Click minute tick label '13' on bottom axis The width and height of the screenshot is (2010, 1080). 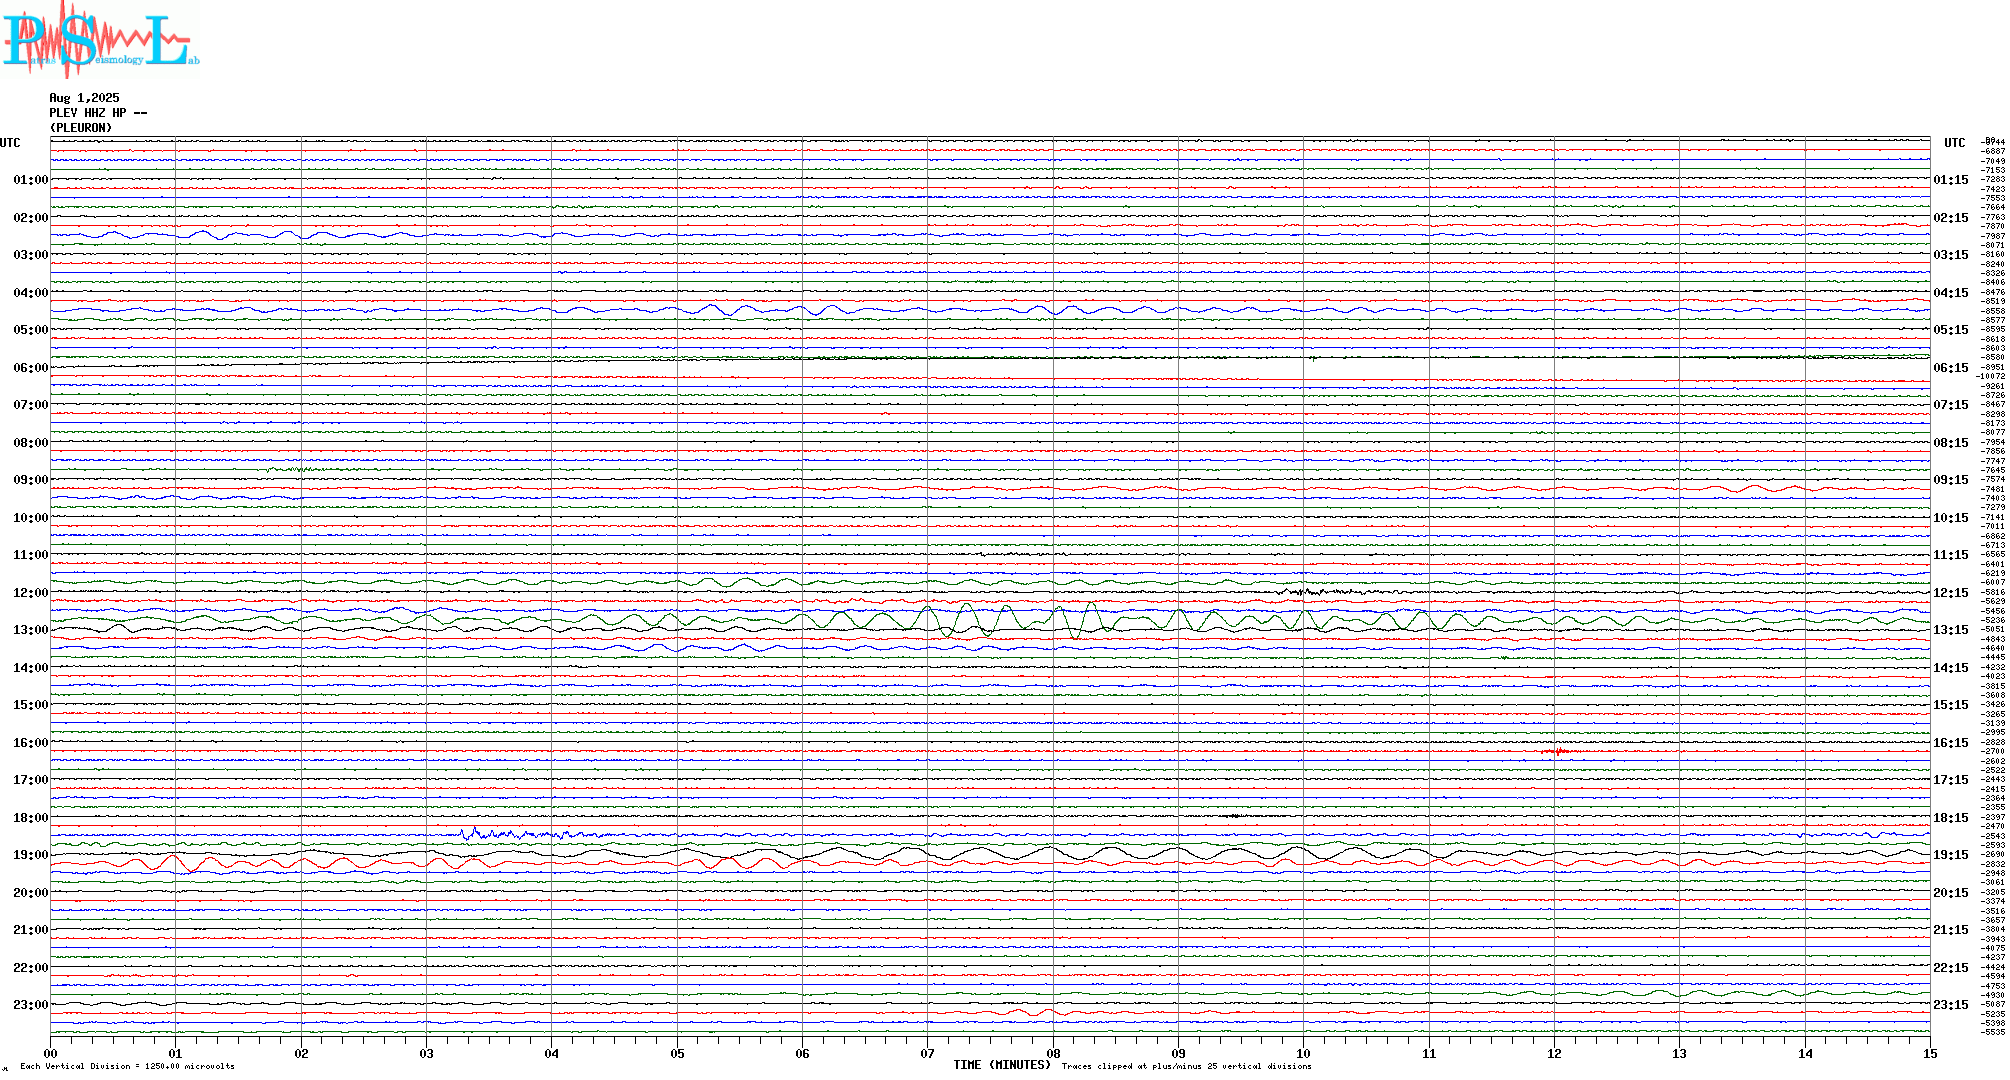point(1679,1053)
